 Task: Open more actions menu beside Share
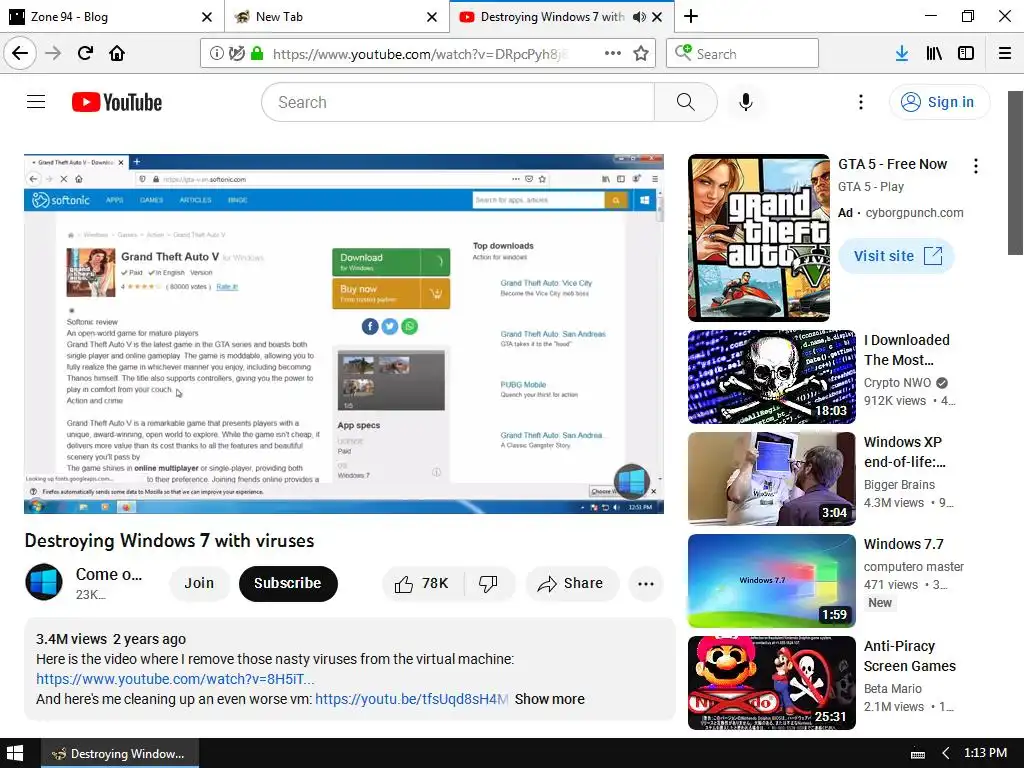pos(646,584)
